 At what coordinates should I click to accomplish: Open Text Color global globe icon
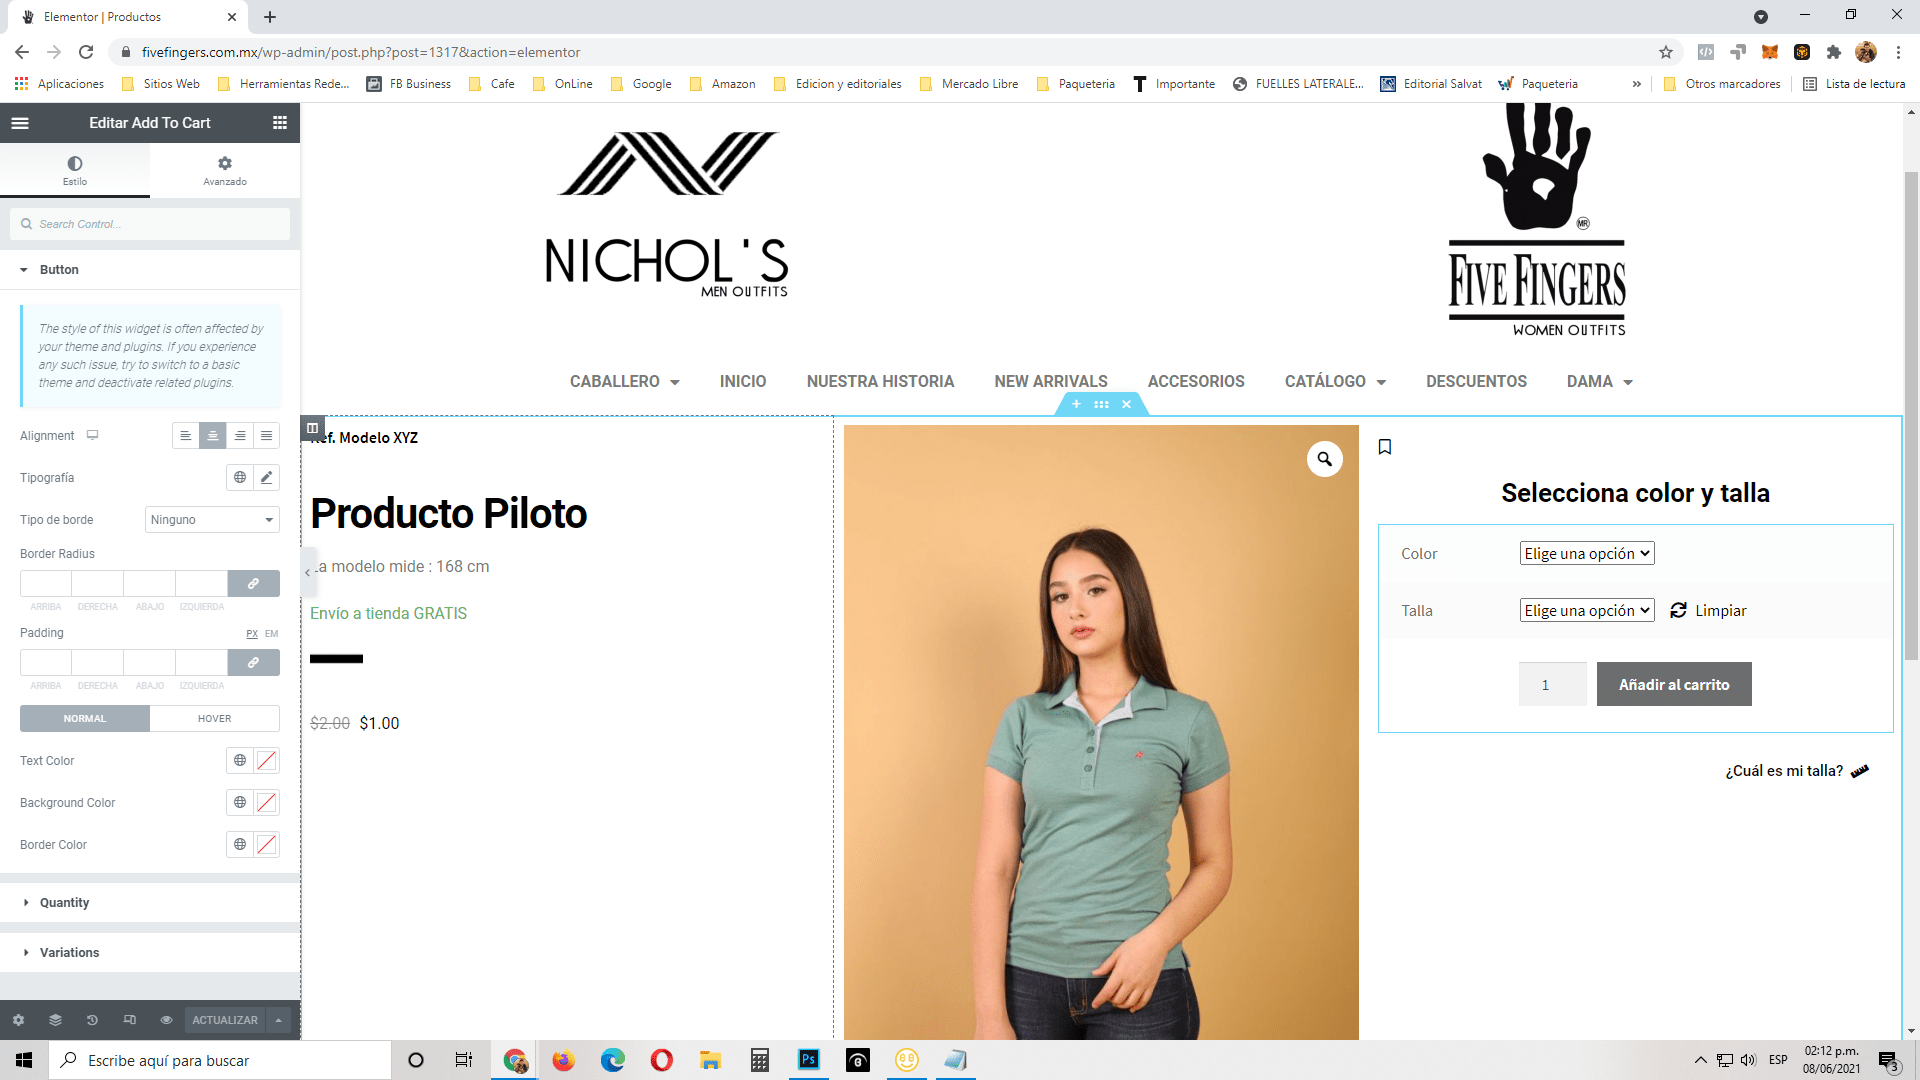pyautogui.click(x=240, y=761)
